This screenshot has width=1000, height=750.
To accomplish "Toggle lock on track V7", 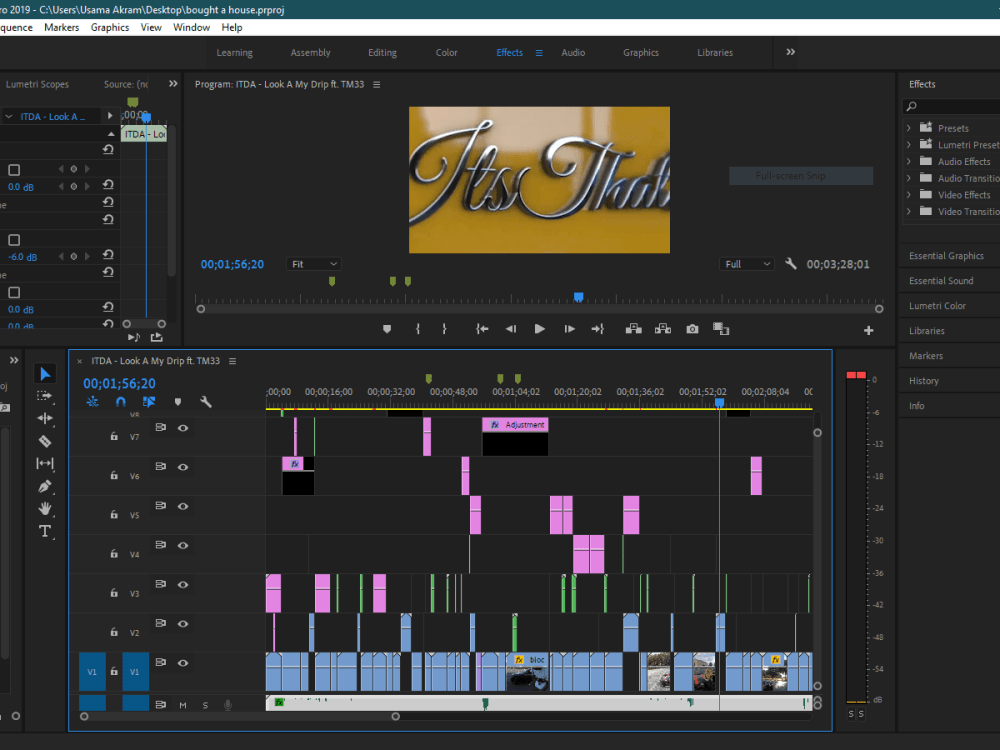I will pos(114,436).
